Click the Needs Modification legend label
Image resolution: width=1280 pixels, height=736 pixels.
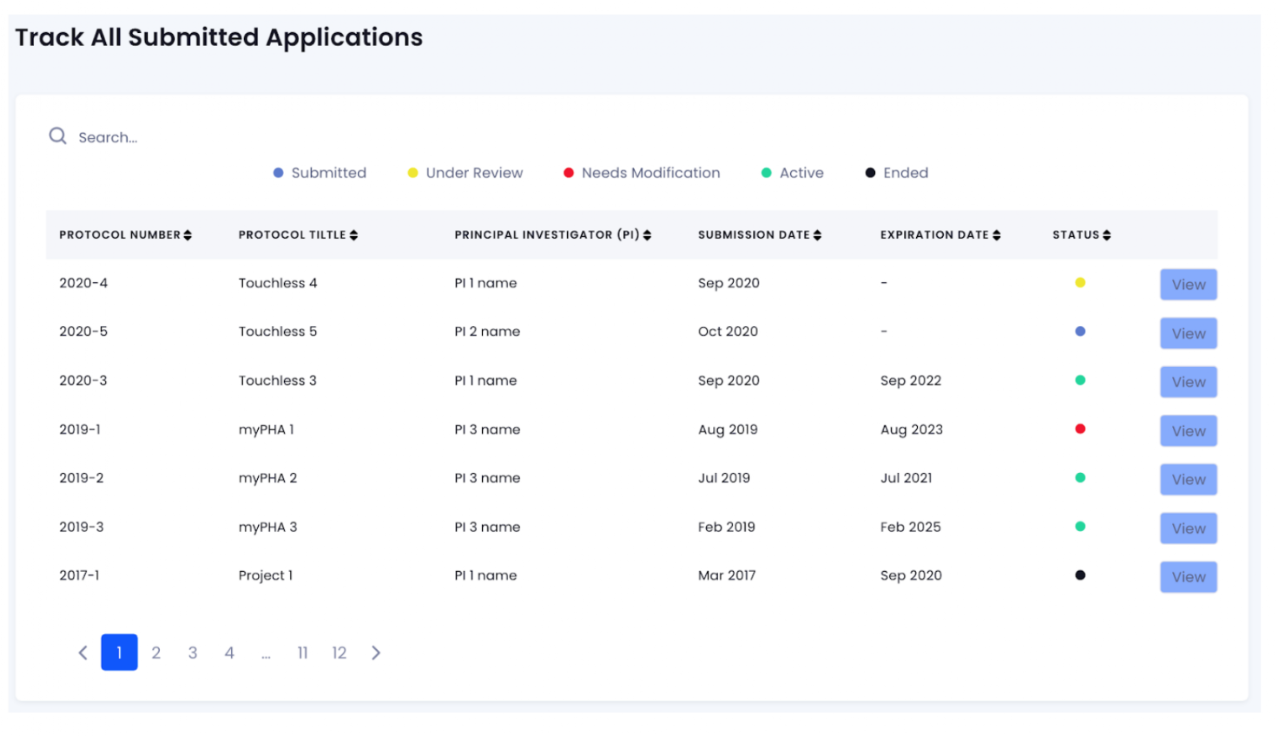(x=651, y=173)
